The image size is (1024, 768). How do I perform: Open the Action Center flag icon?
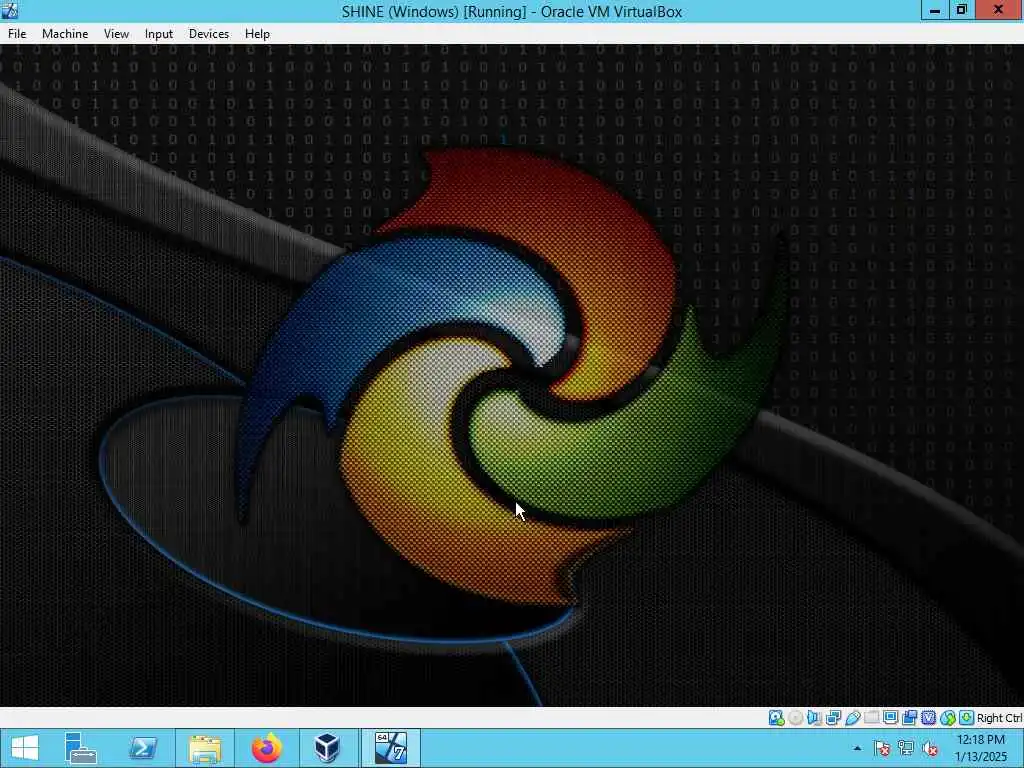(x=882, y=748)
